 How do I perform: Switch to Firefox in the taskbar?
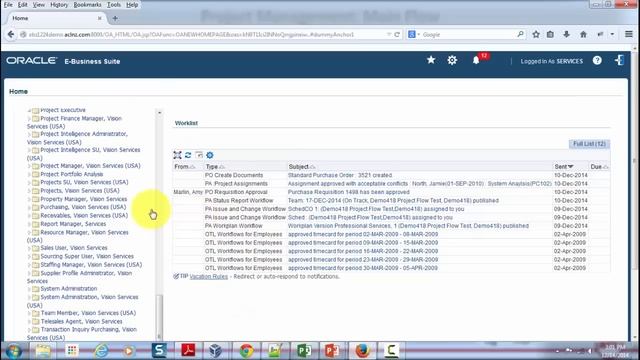tap(362, 351)
